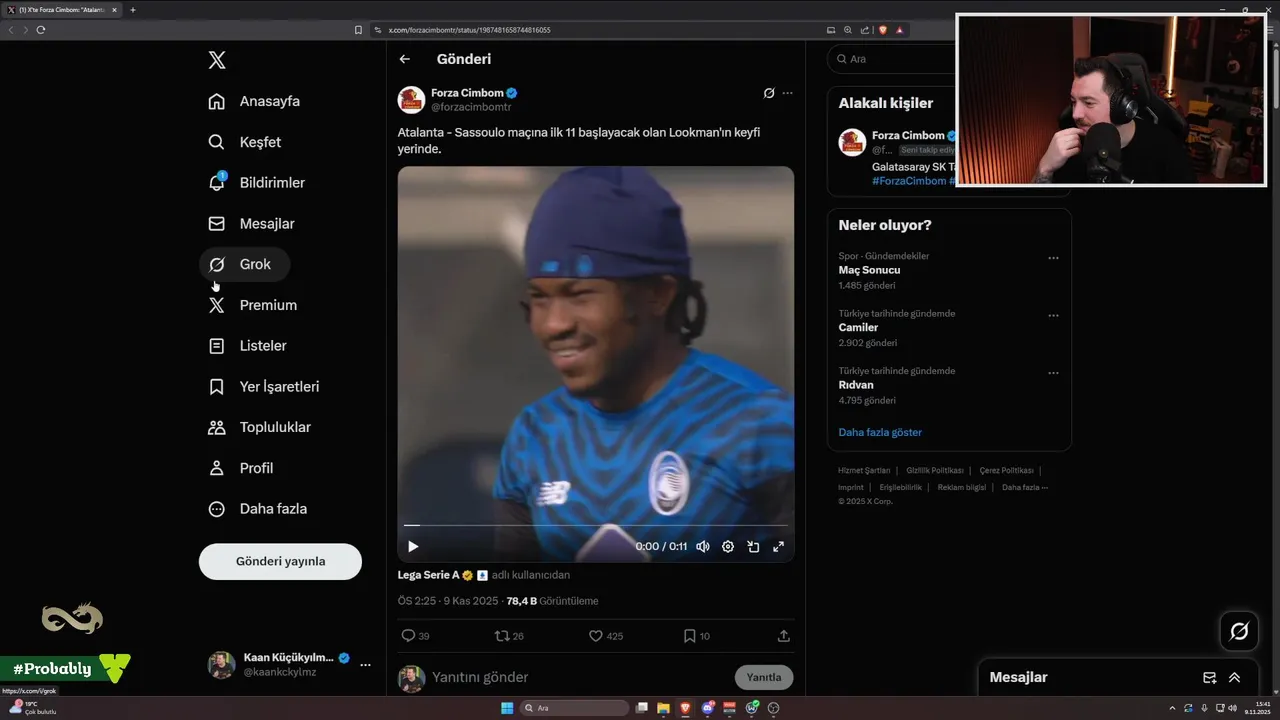Viewport: 1280px width, 720px height.
Task: Open the post's three-dot more menu
Action: click(788, 93)
